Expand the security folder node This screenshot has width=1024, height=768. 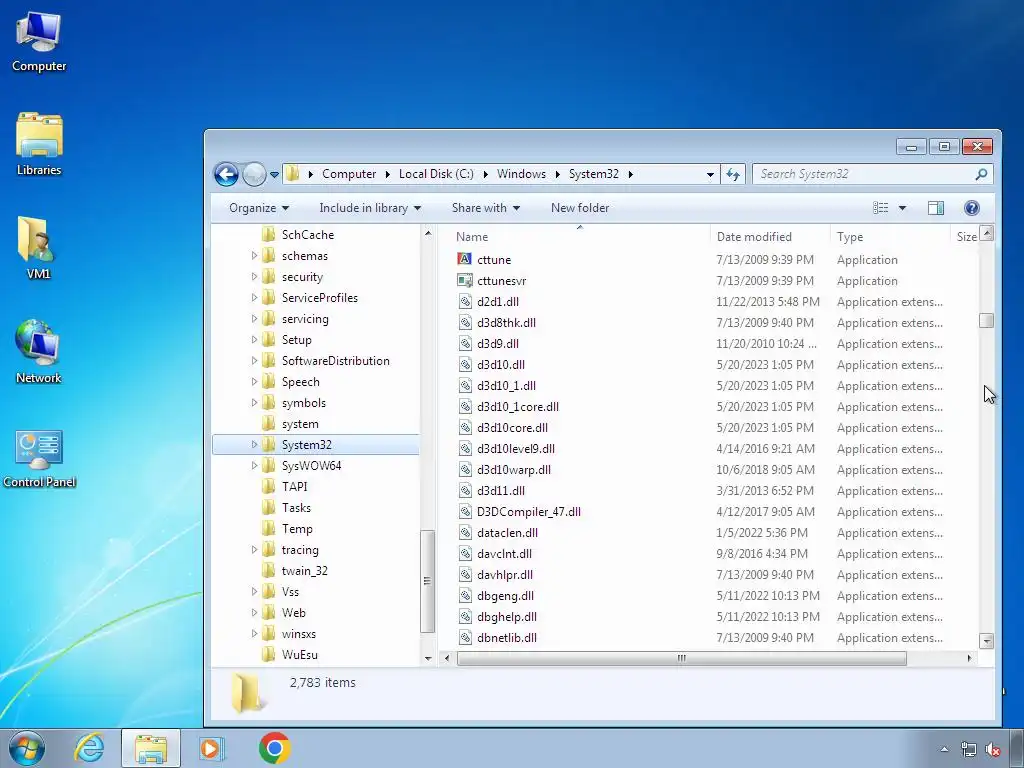[254, 276]
